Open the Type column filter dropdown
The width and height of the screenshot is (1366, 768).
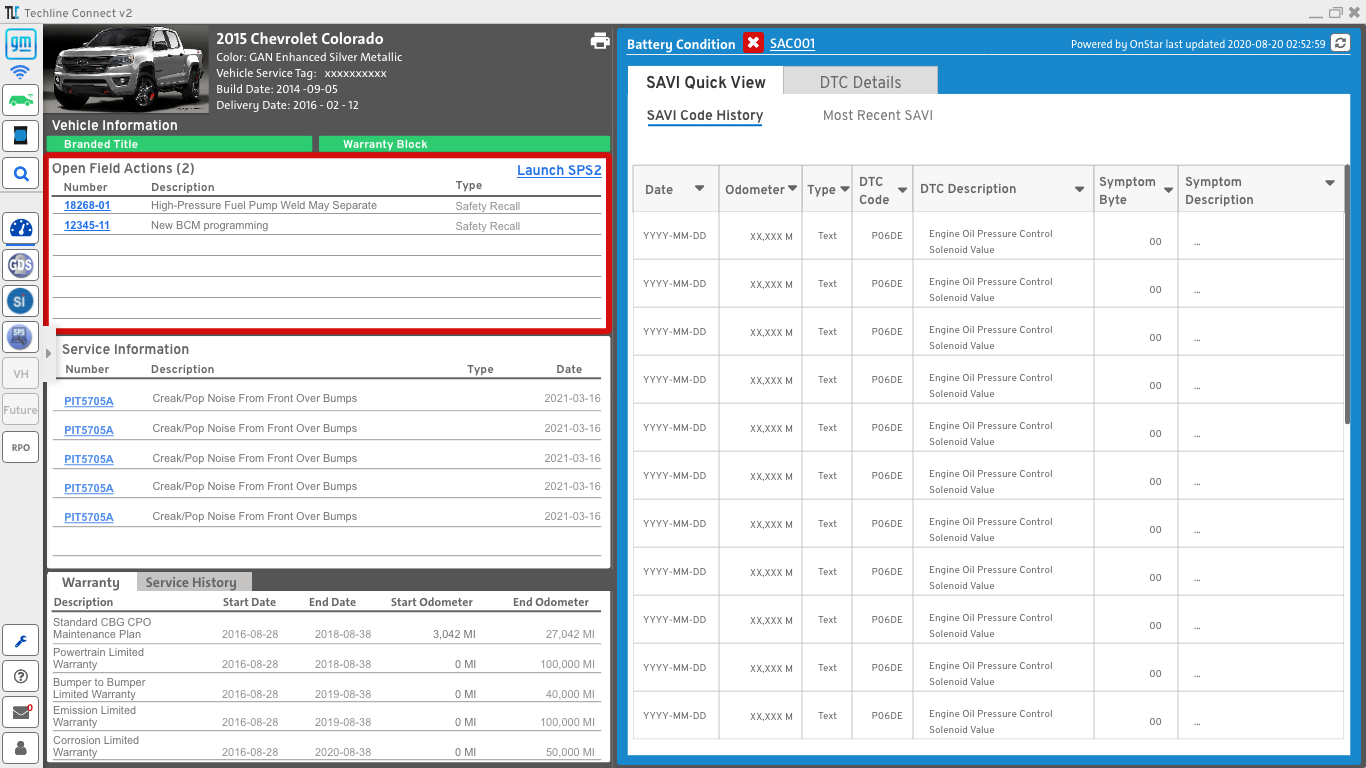click(x=845, y=189)
